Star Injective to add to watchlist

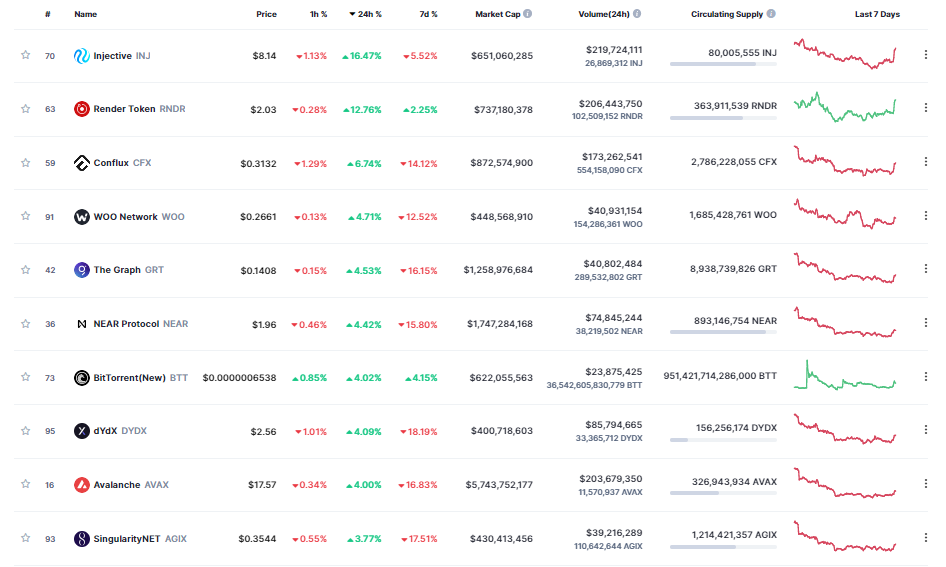point(25,55)
